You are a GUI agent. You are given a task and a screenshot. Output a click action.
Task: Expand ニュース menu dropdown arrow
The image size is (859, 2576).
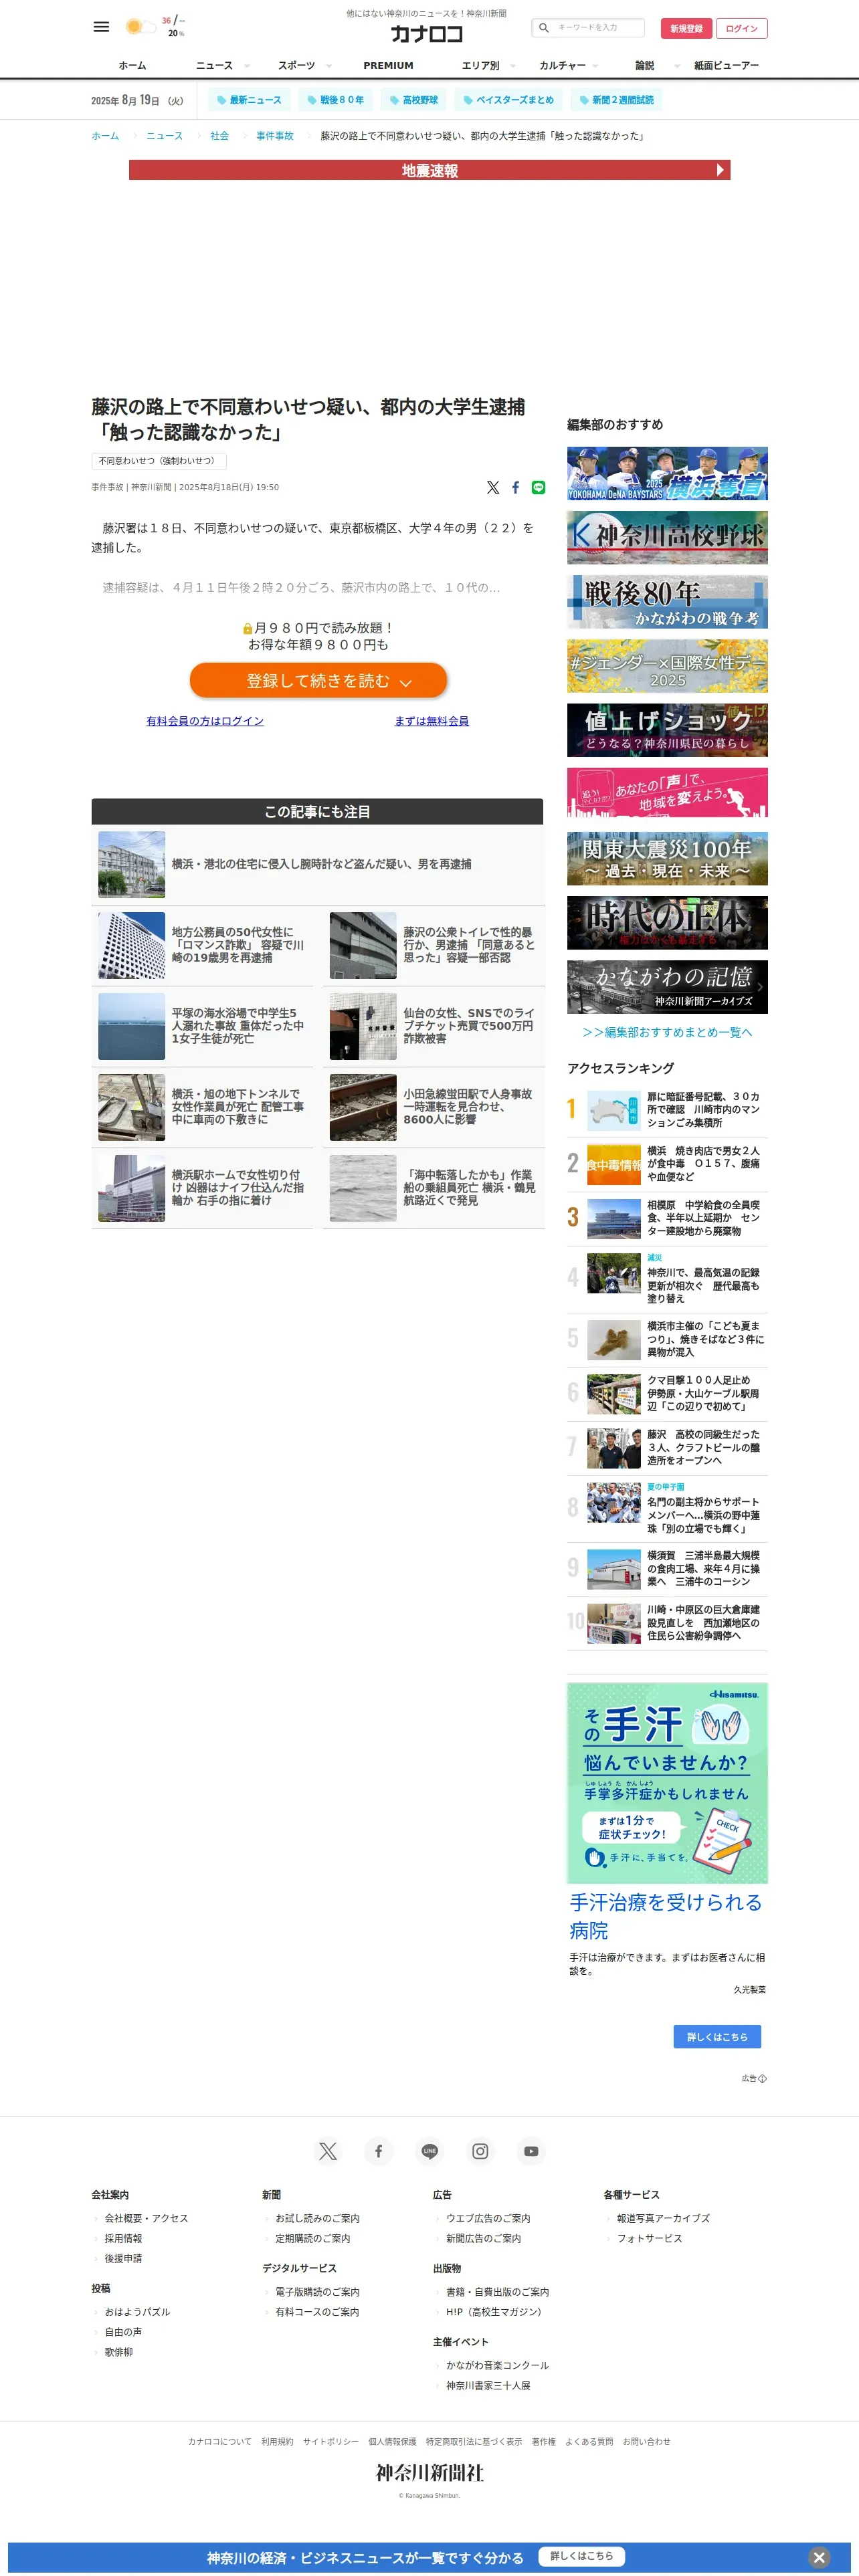[246, 66]
